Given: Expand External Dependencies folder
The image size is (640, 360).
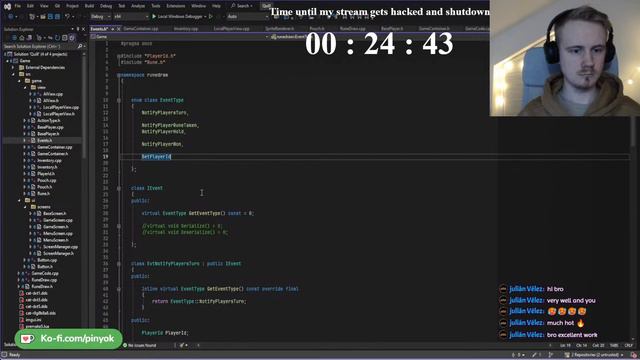Looking at the screenshot, I should (x=13, y=67).
